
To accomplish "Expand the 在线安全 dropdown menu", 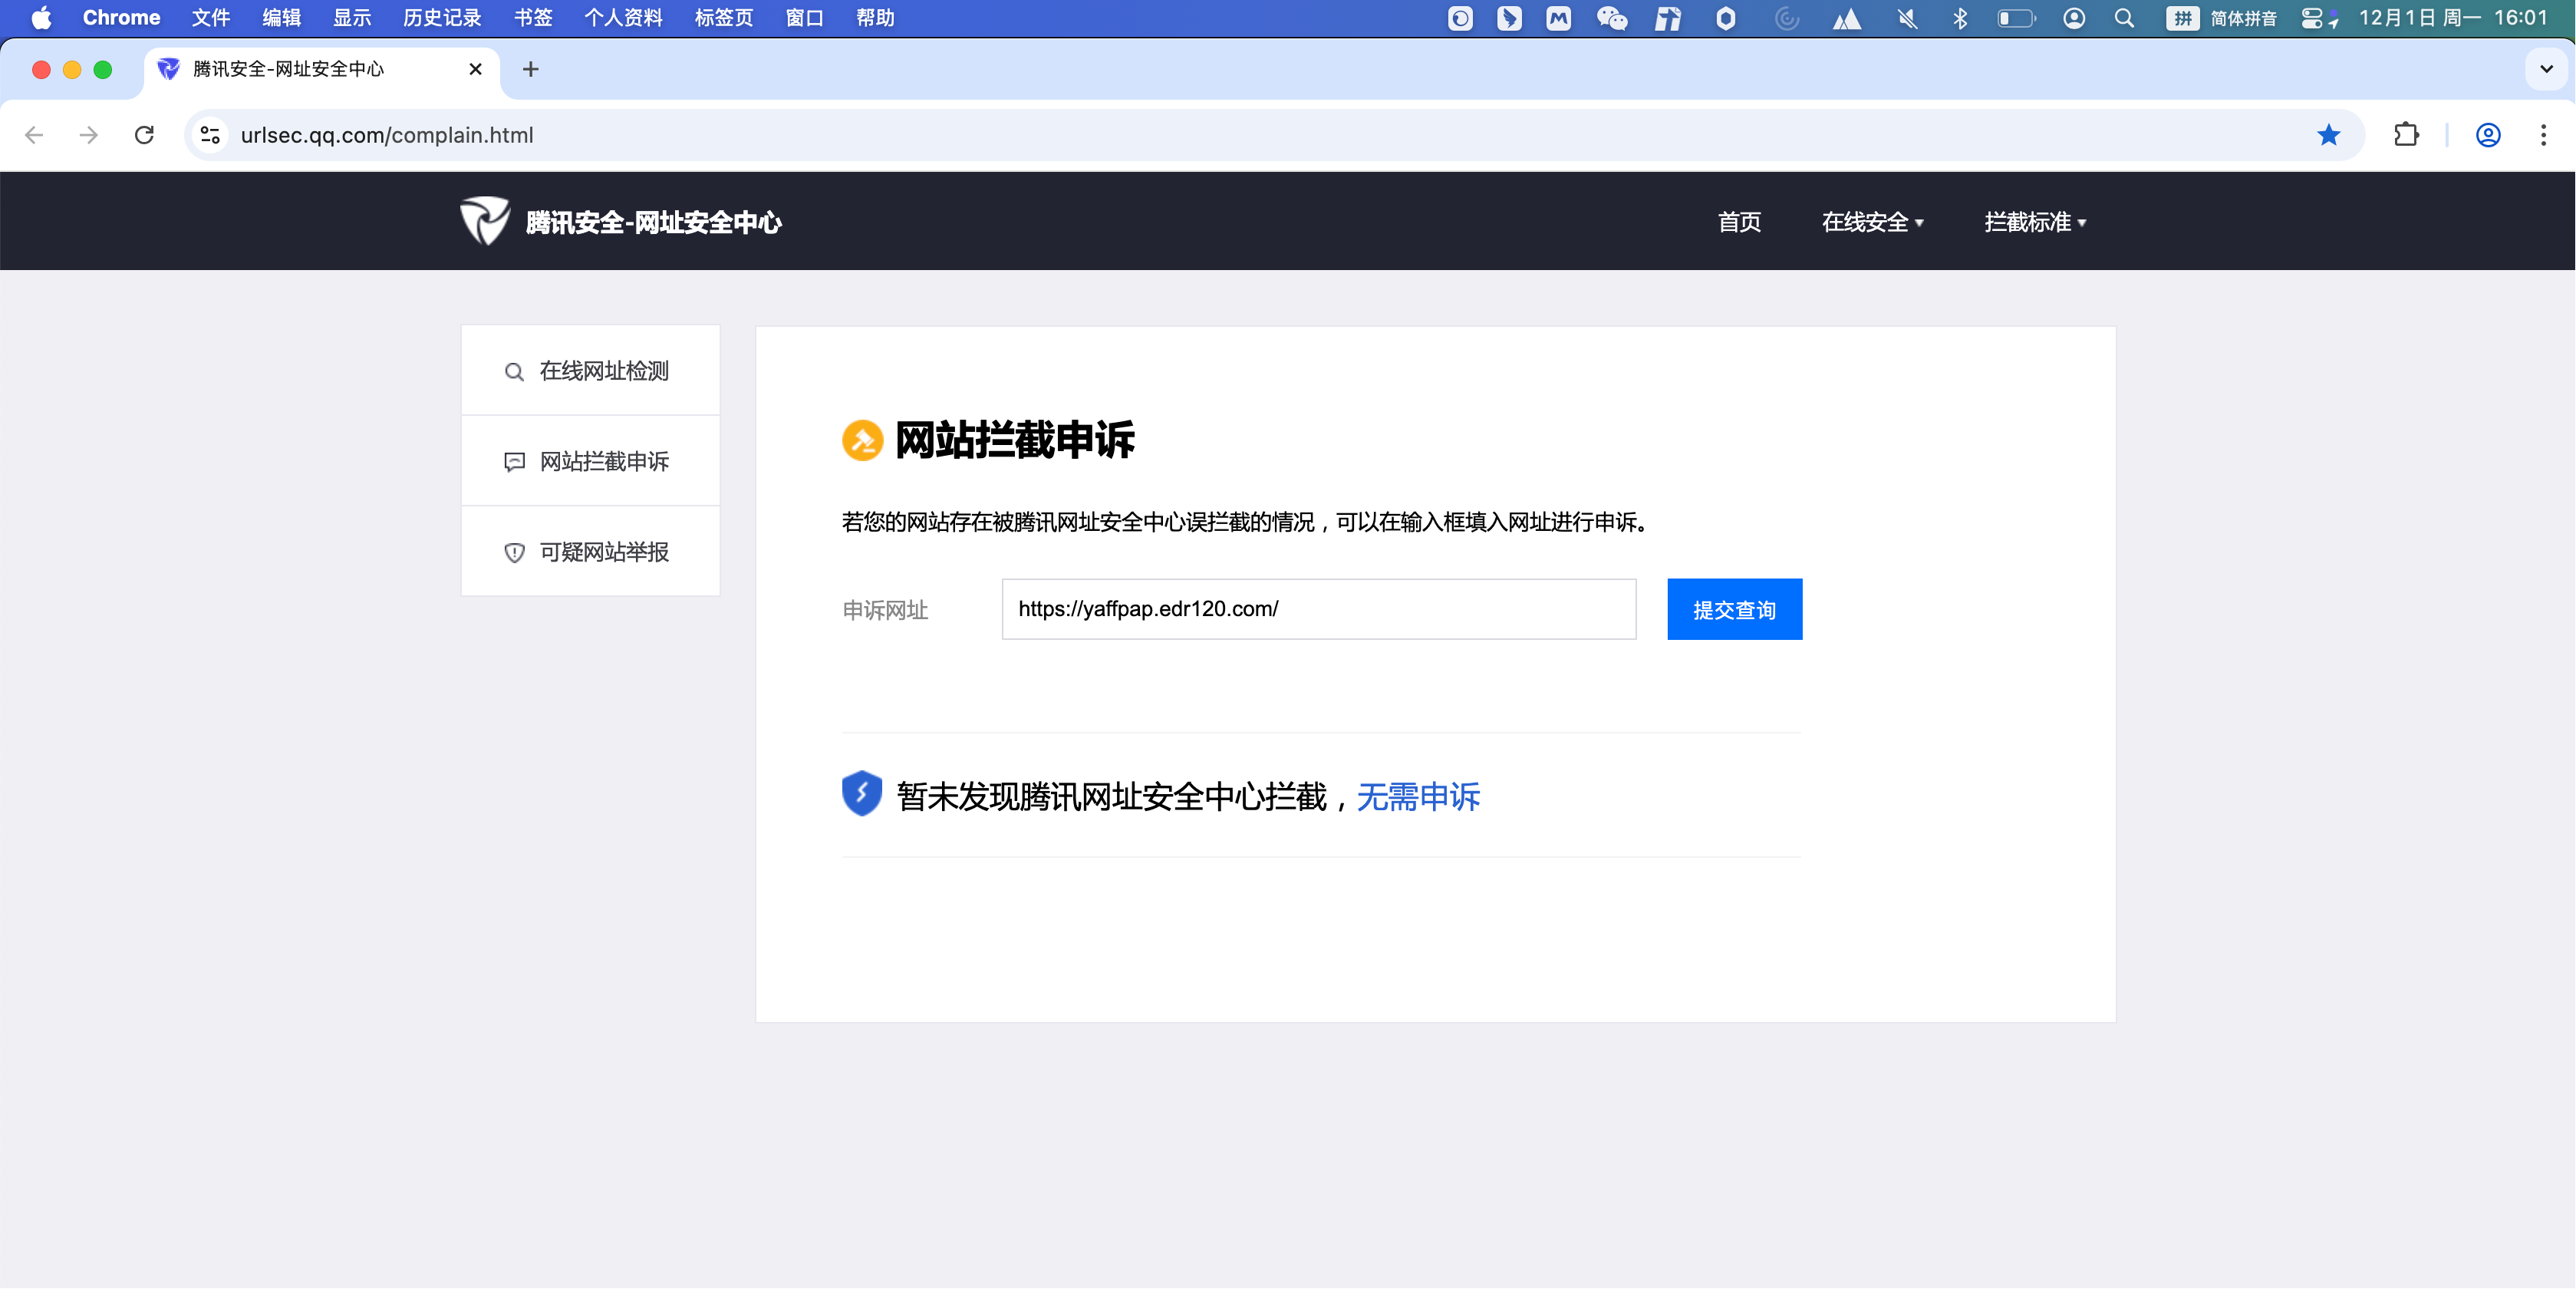I will pos(1871,222).
